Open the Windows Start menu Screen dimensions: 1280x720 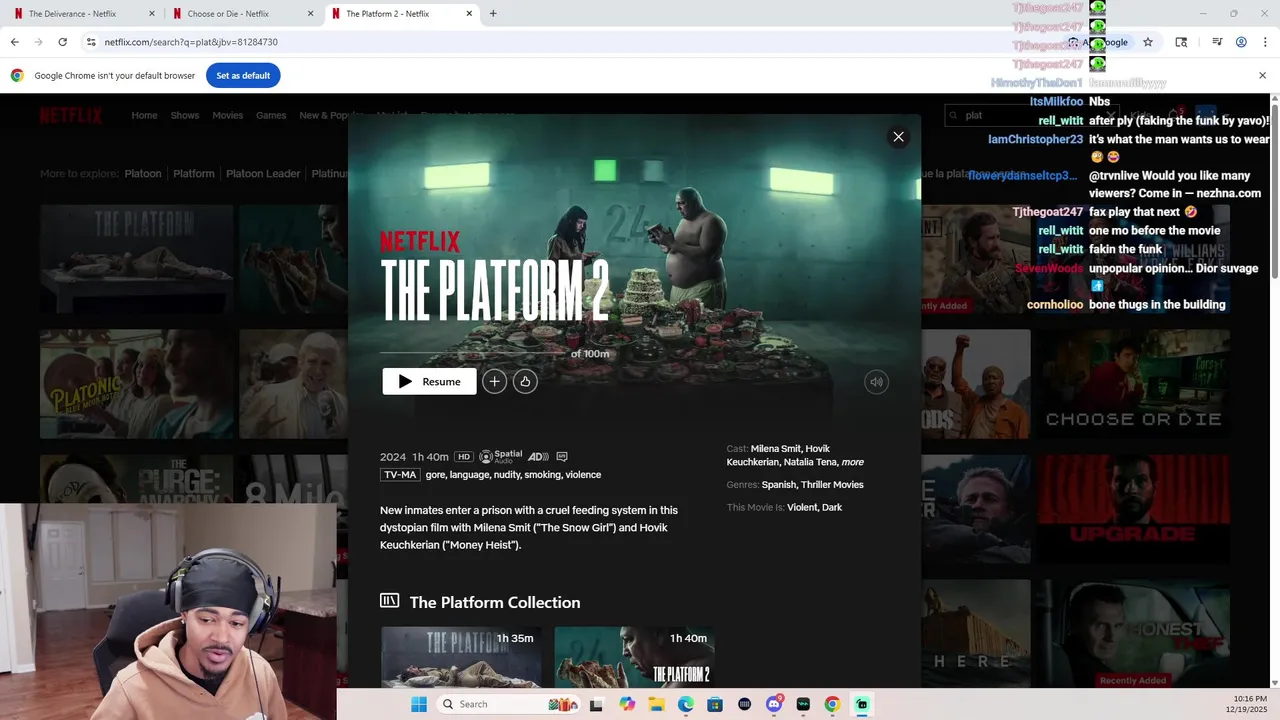[x=419, y=704]
